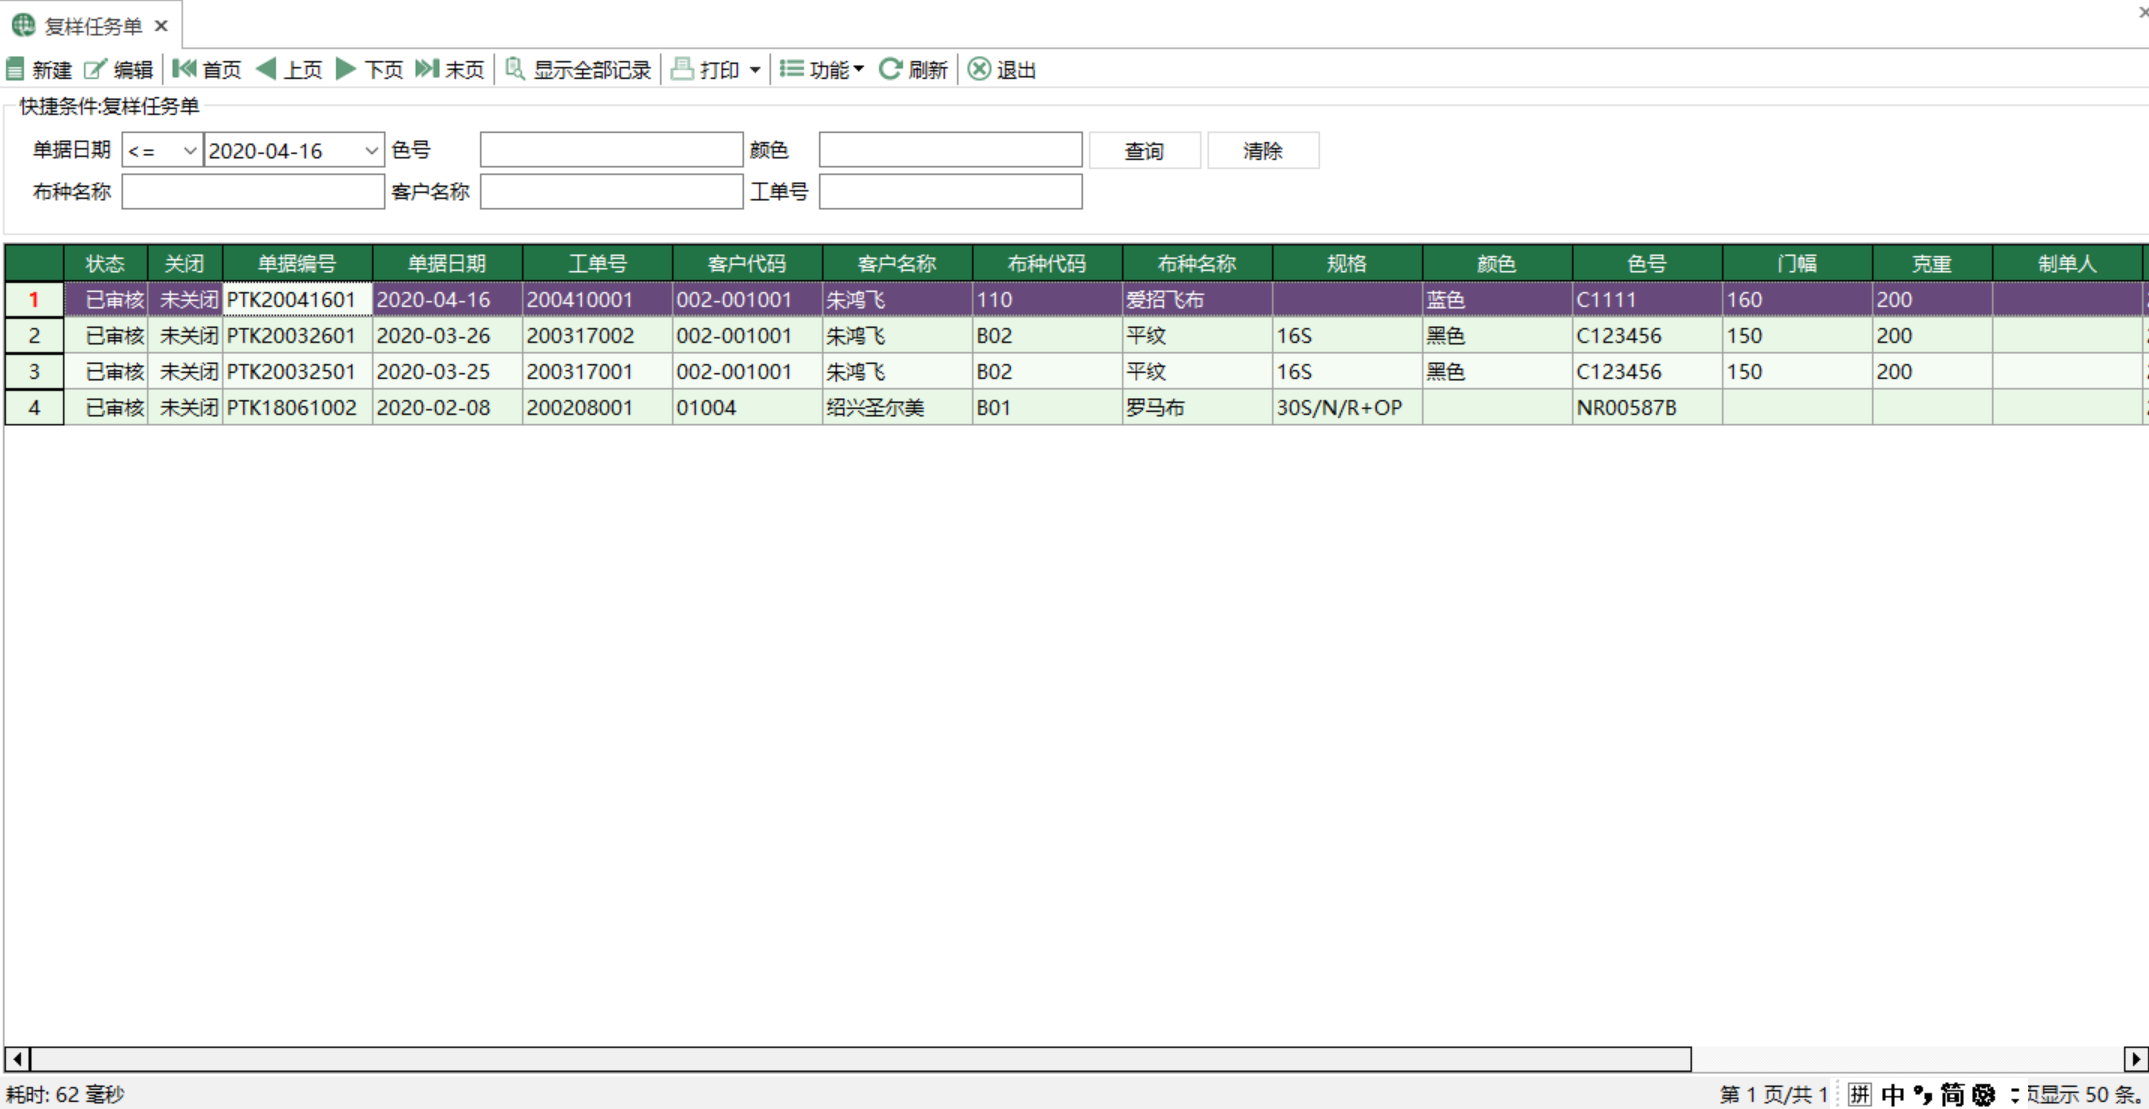Viewport: 2149px width, 1109px height.
Task: Click the 颜色 filter input field
Action: point(950,150)
